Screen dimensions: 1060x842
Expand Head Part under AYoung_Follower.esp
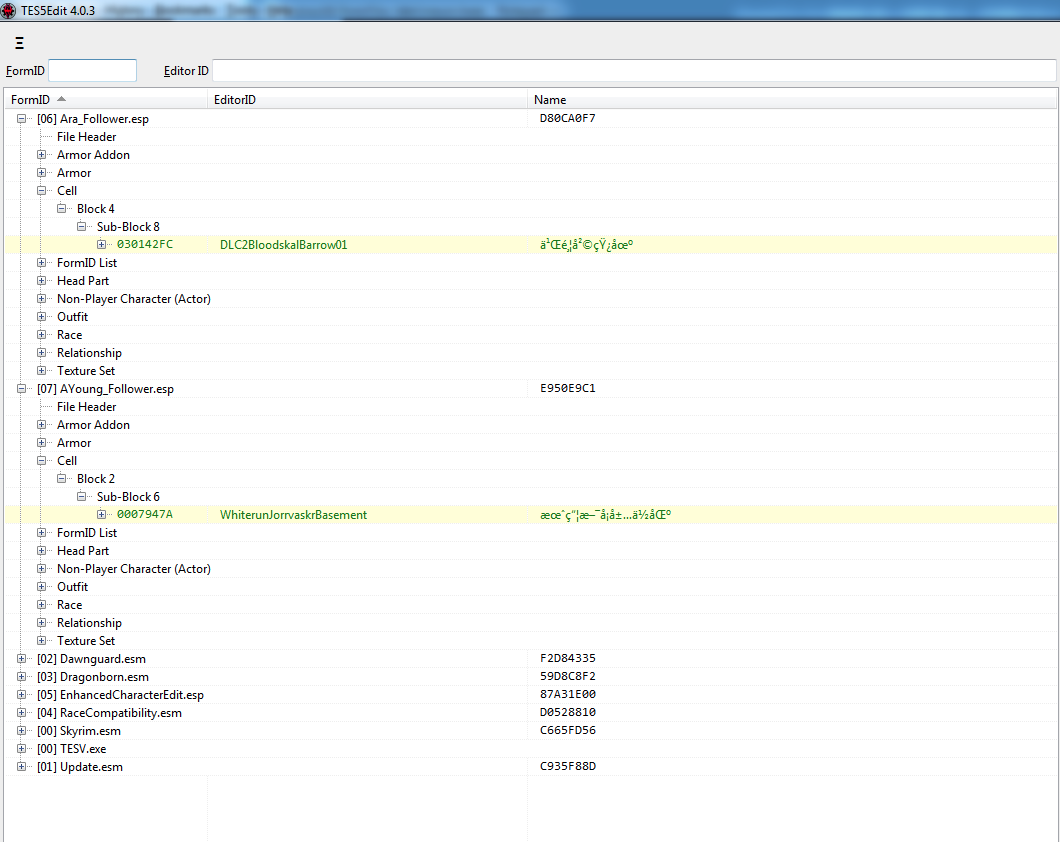pos(41,551)
